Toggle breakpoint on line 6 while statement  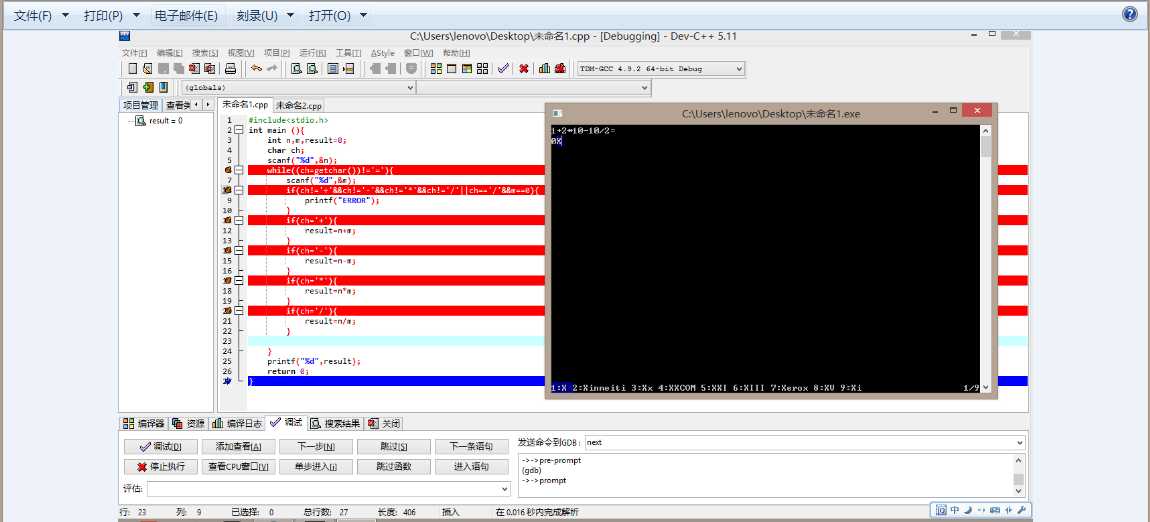229,170
